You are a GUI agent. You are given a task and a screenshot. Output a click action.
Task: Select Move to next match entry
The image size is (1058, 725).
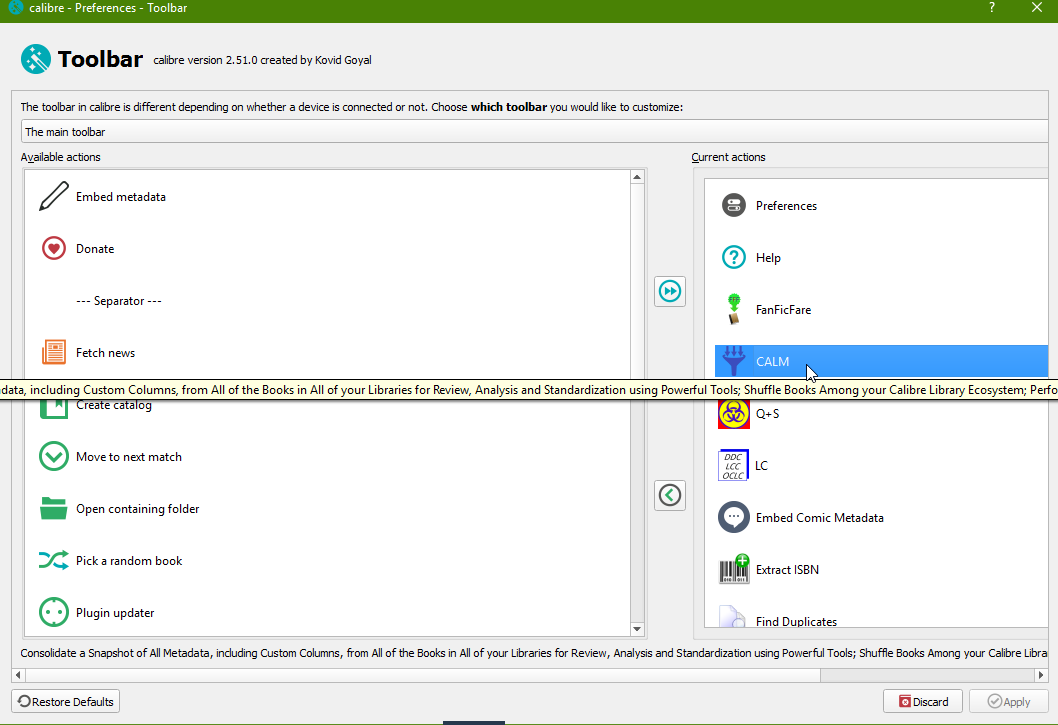(x=327, y=456)
